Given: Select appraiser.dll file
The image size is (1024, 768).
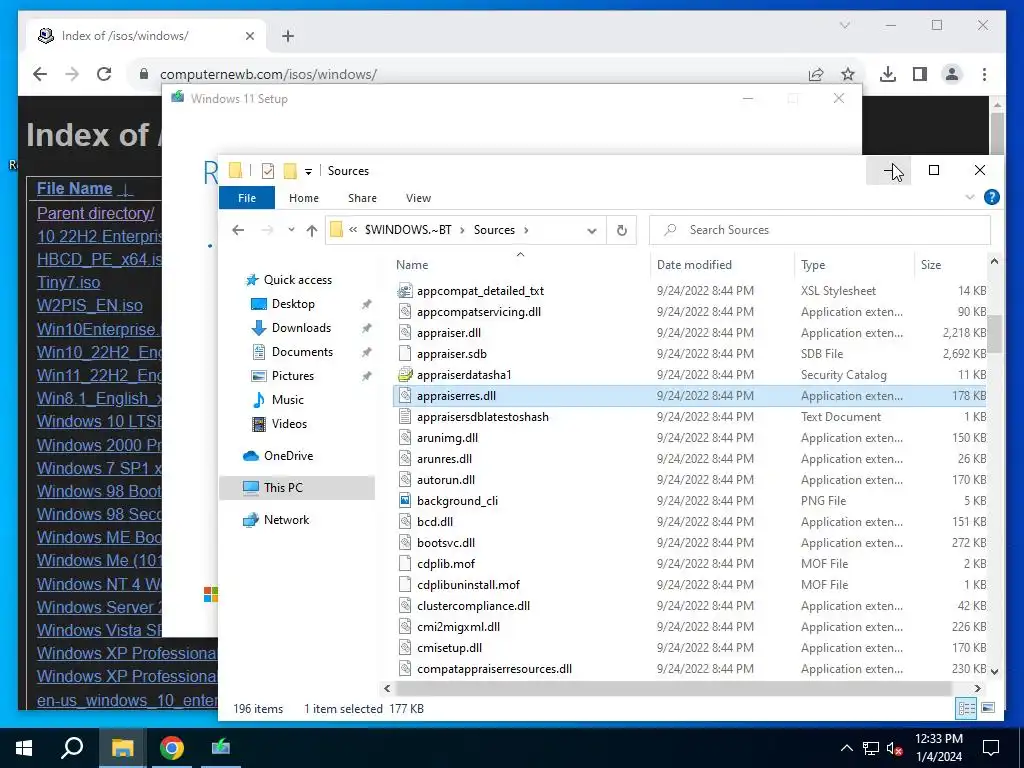Looking at the screenshot, I should [x=449, y=333].
